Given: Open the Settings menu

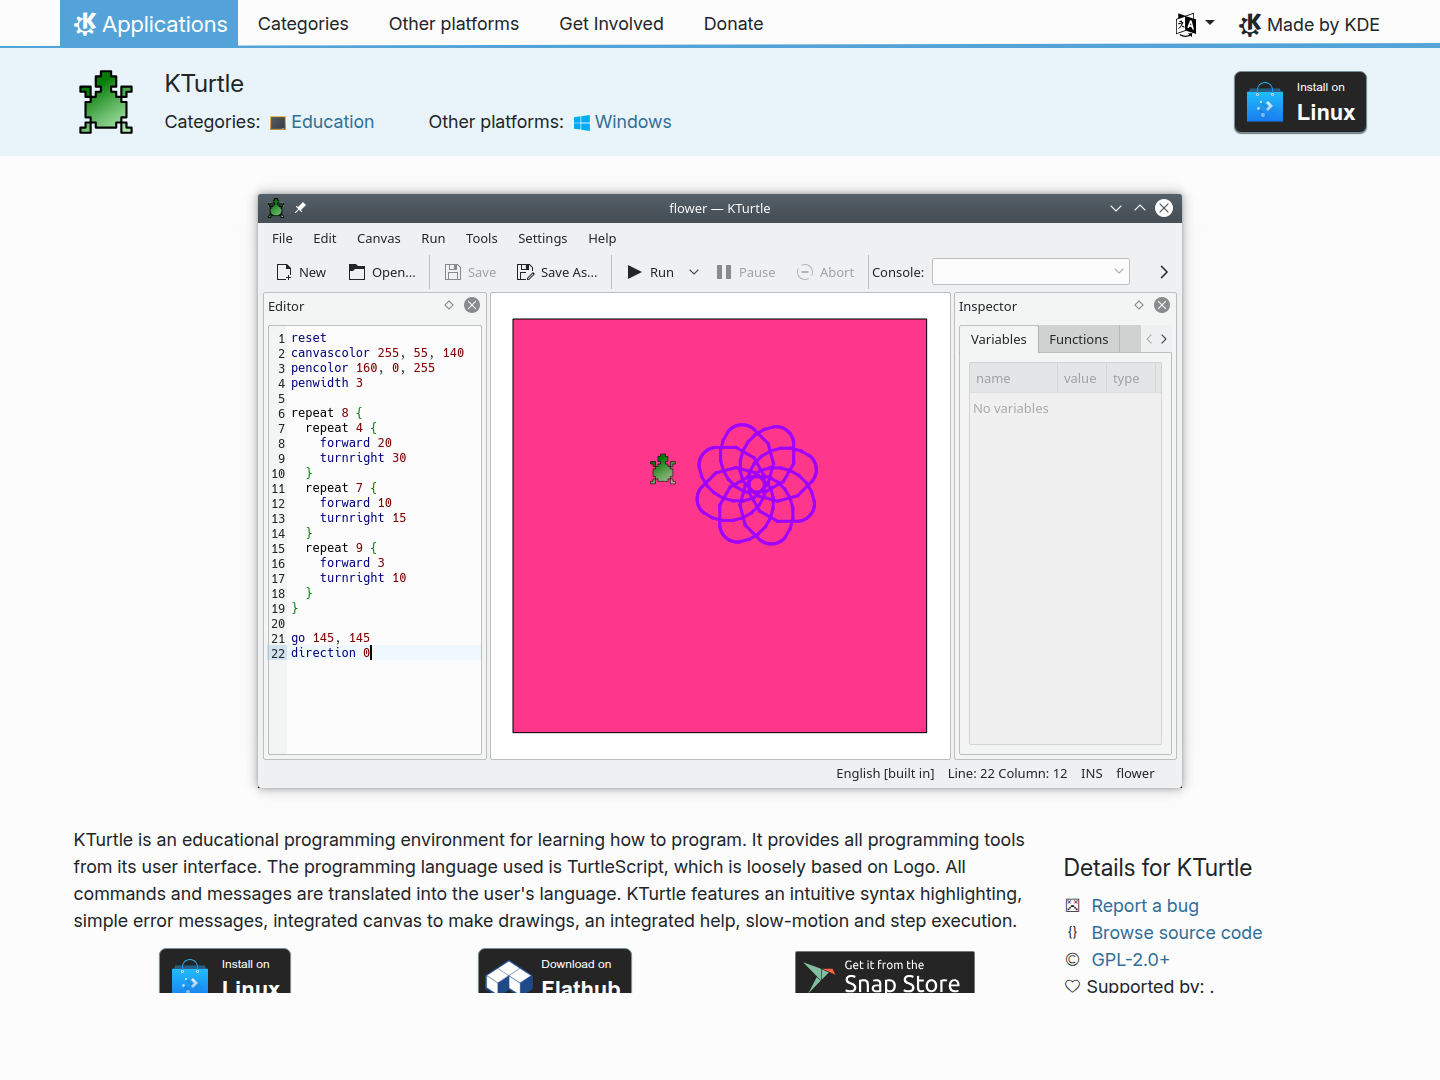Looking at the screenshot, I should point(543,238).
